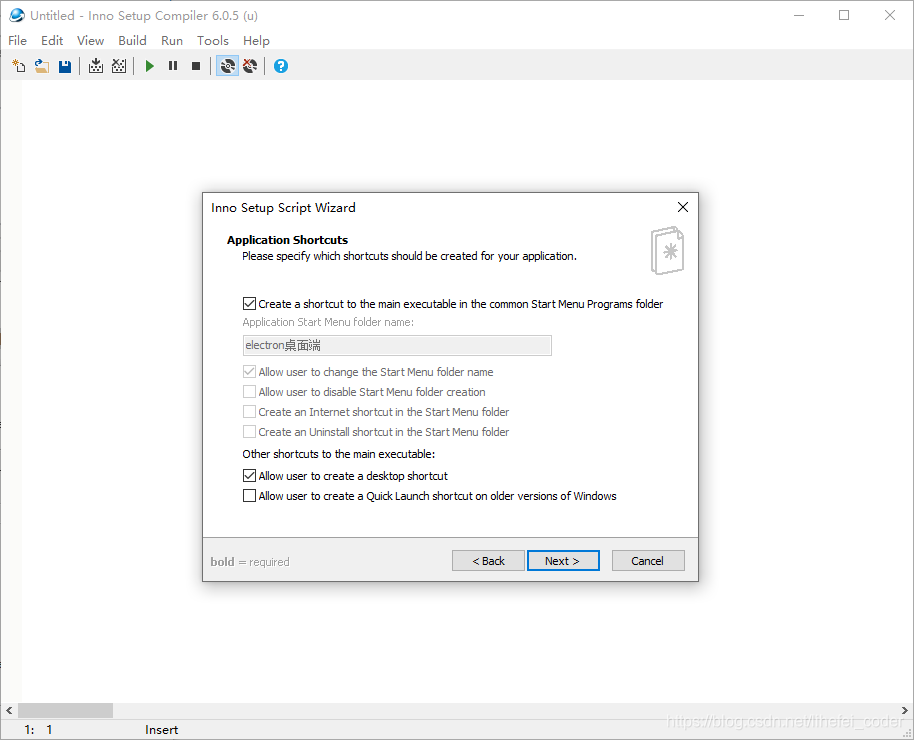914x740 pixels.
Task: Click the Cancel button
Action: click(x=648, y=560)
